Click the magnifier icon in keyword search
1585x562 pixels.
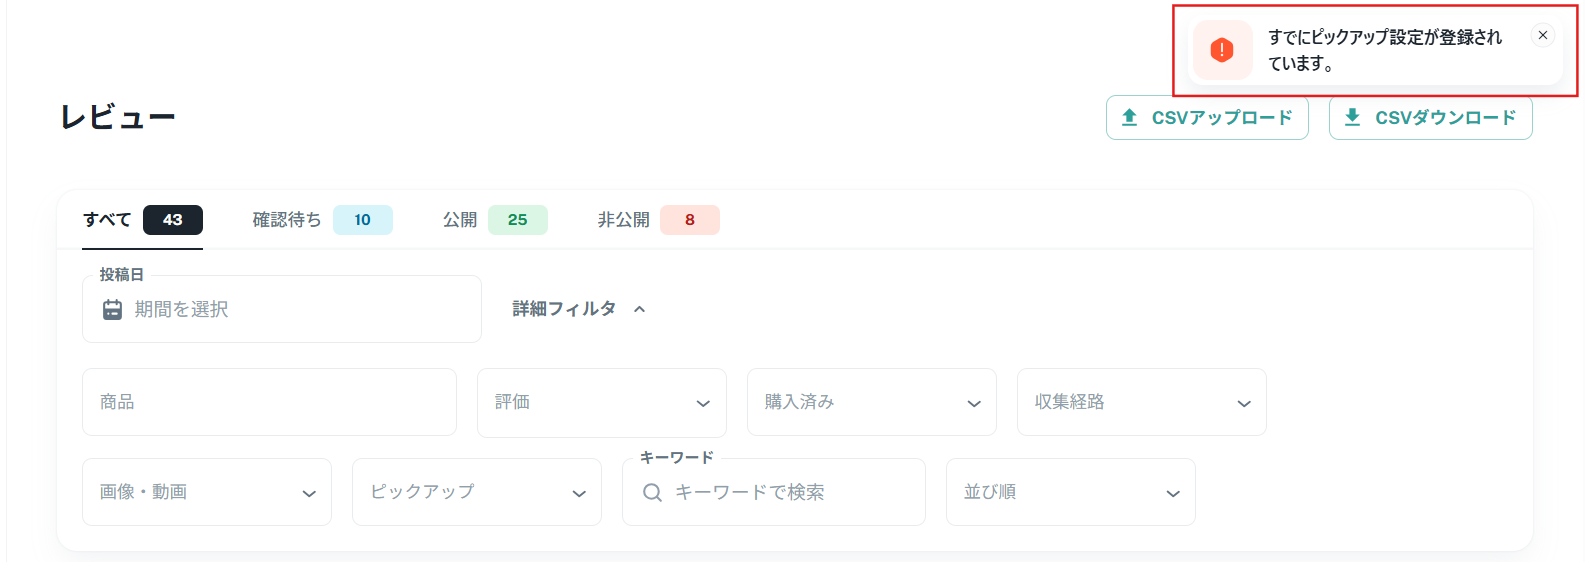click(652, 492)
